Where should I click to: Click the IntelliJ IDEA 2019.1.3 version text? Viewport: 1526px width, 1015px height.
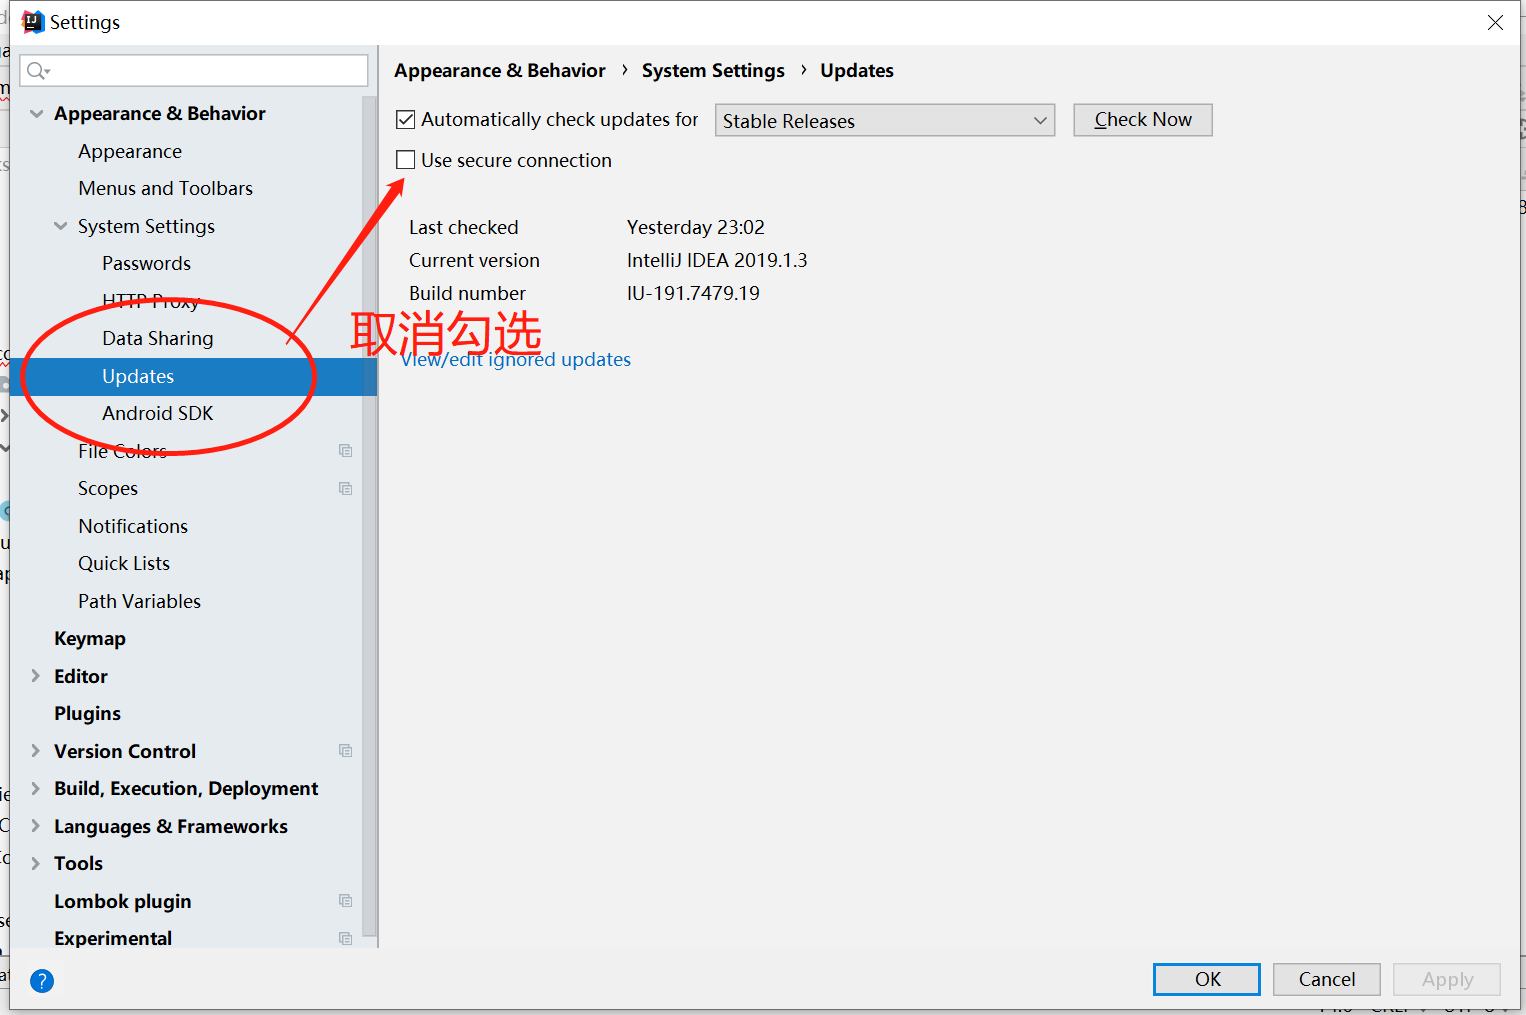(x=717, y=261)
